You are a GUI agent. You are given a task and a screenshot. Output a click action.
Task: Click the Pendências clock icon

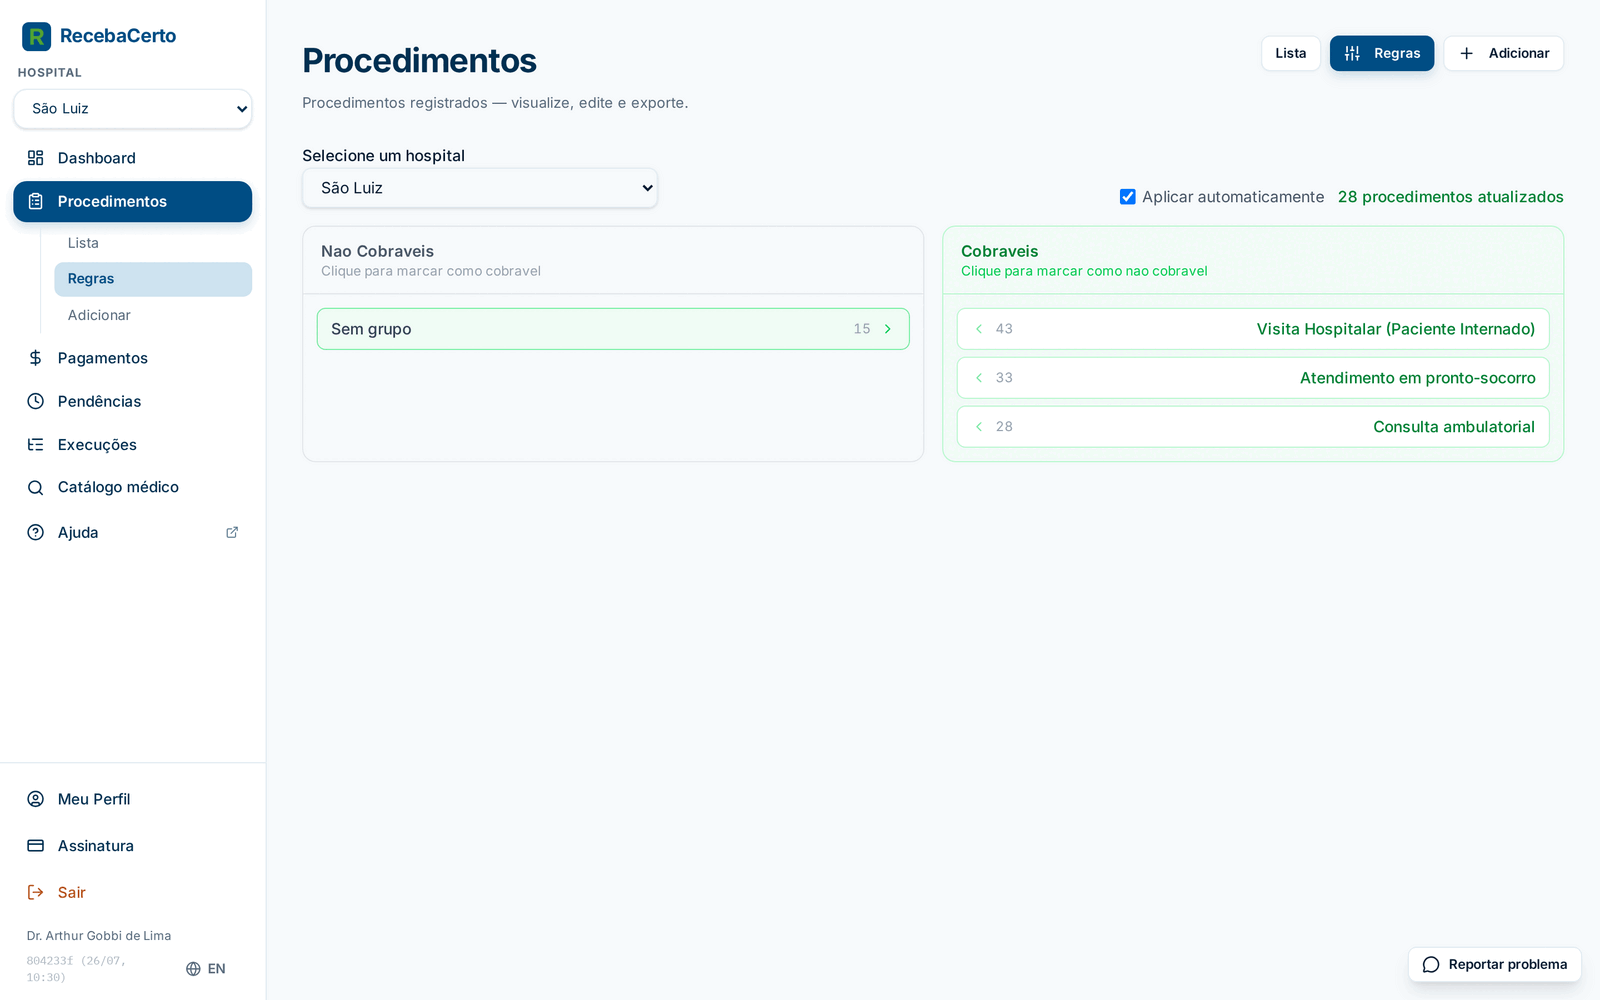click(36, 401)
